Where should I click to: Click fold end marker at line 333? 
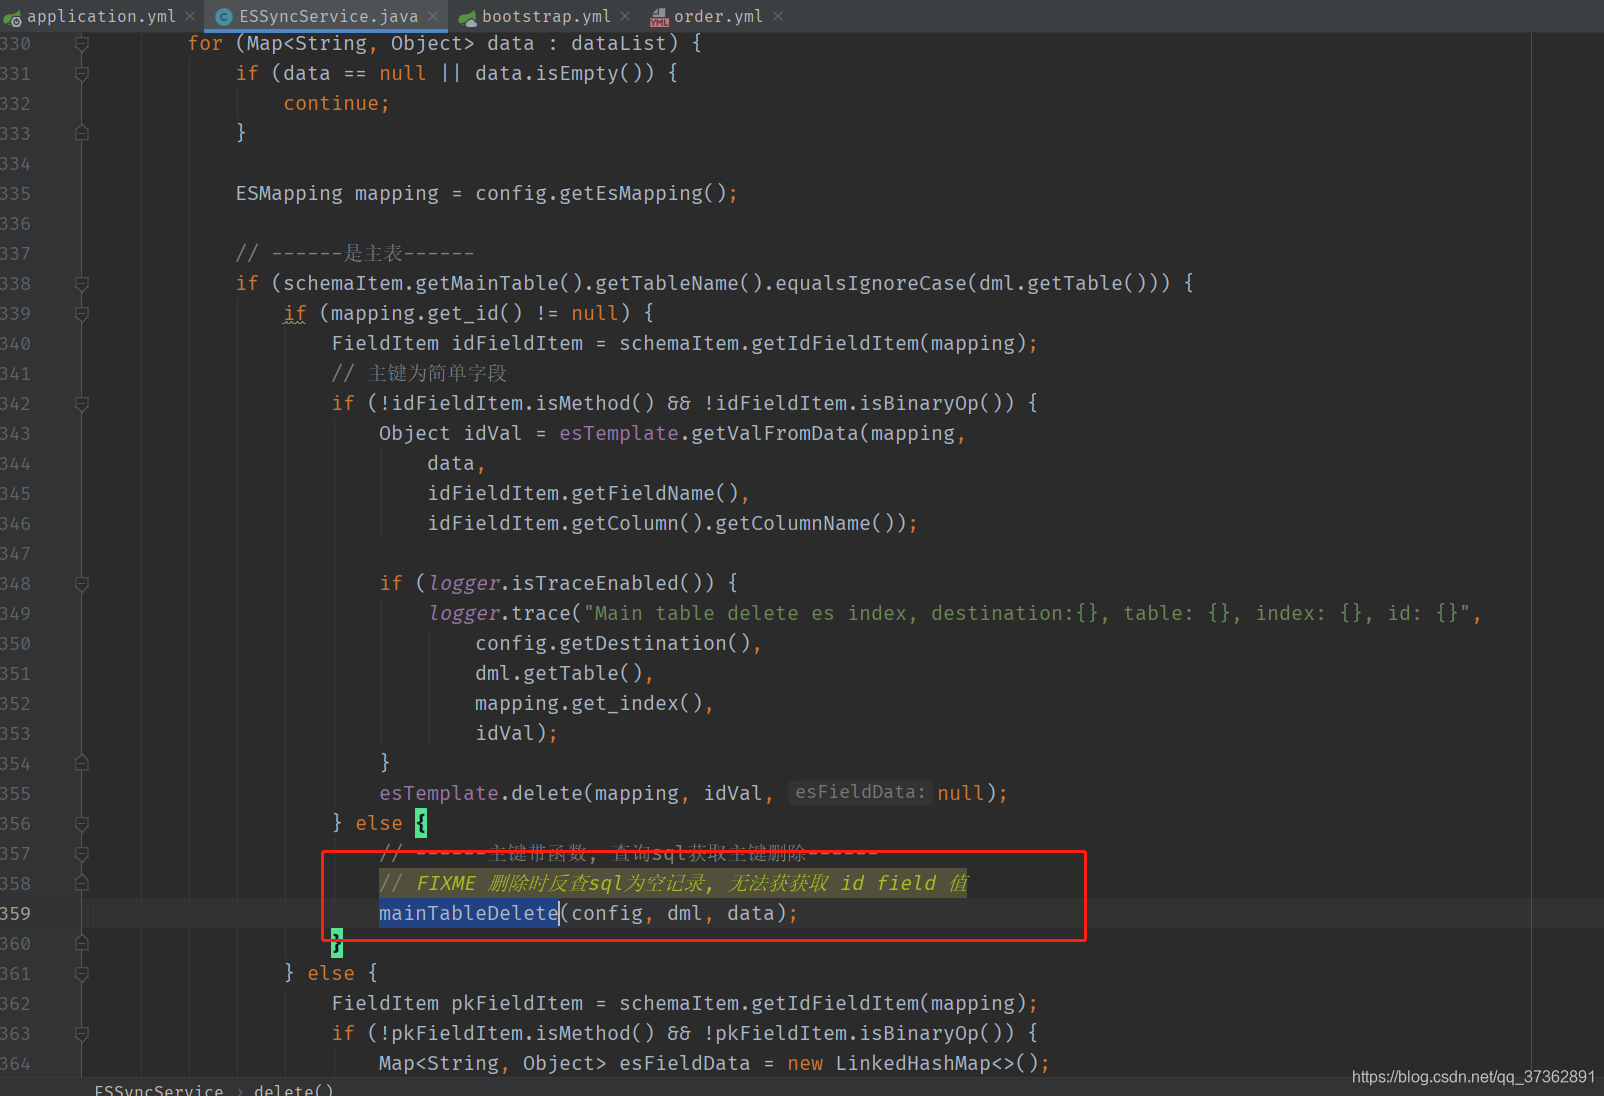[82, 133]
